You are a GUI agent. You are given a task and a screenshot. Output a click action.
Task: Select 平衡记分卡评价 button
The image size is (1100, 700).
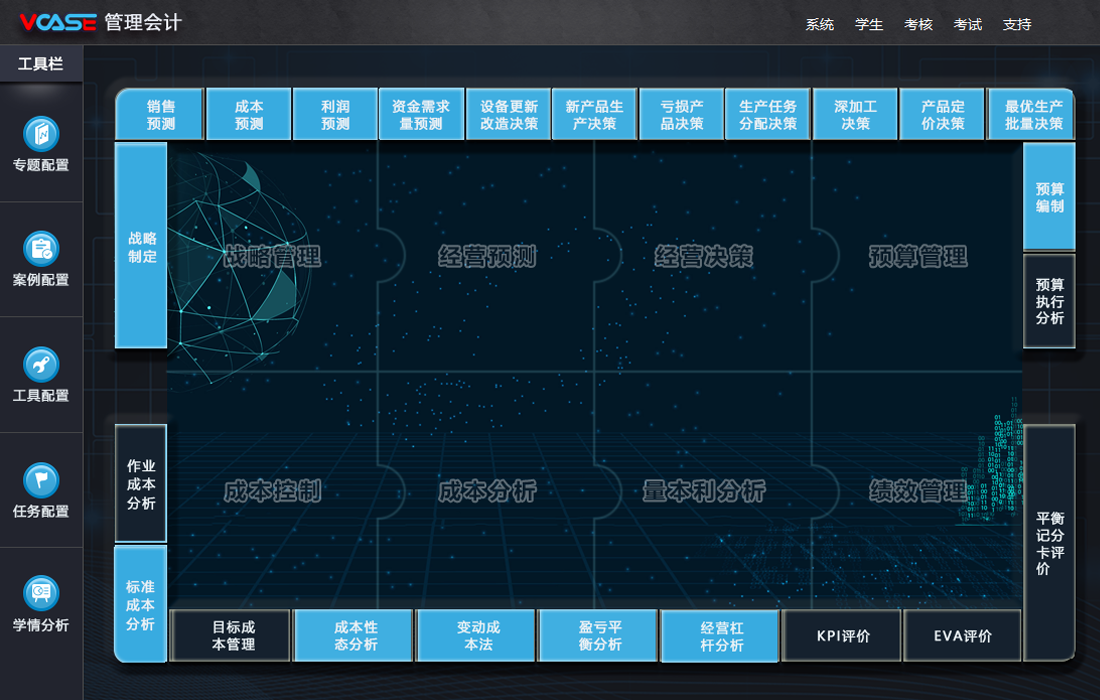pos(1049,543)
